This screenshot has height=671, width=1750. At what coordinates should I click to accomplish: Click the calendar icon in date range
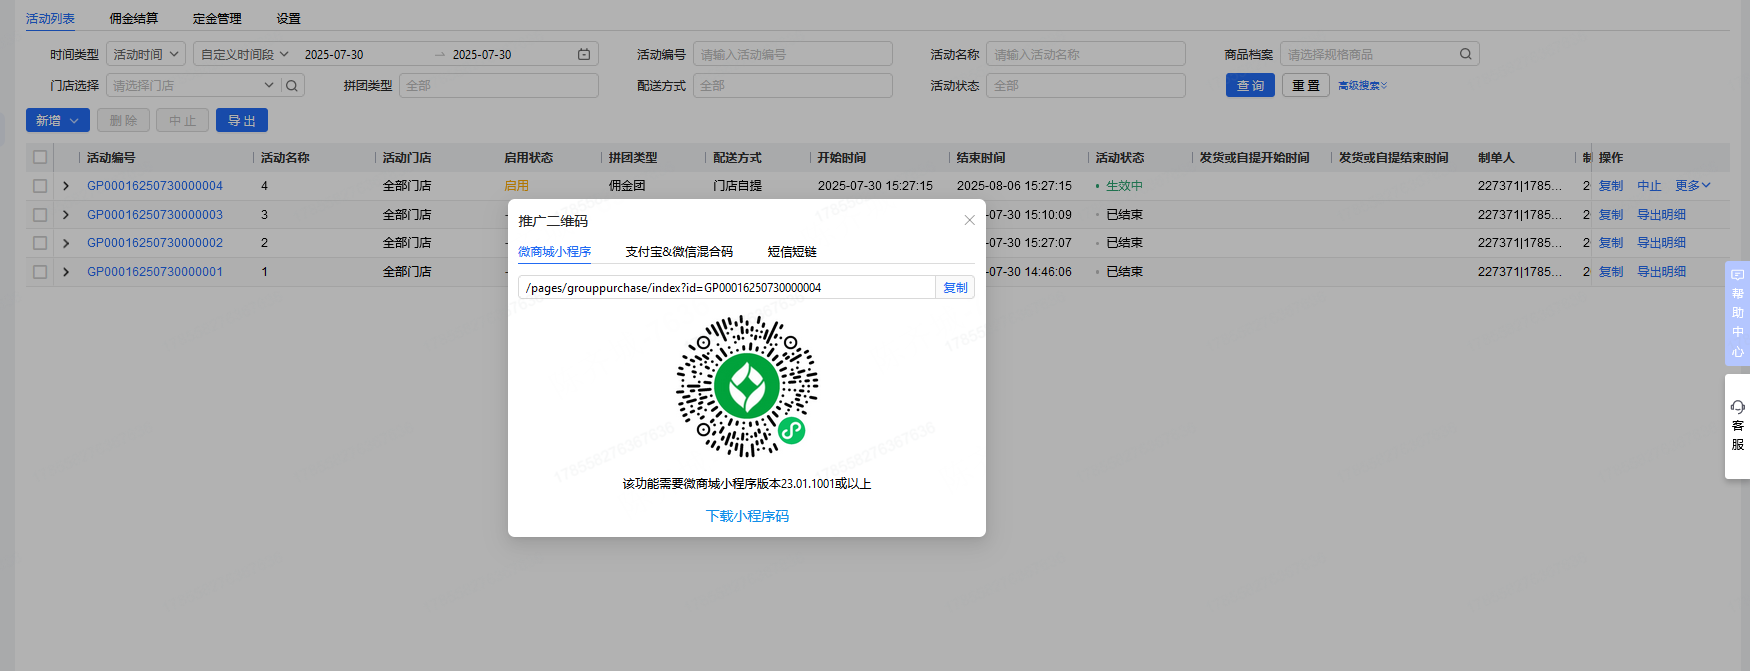tap(584, 54)
